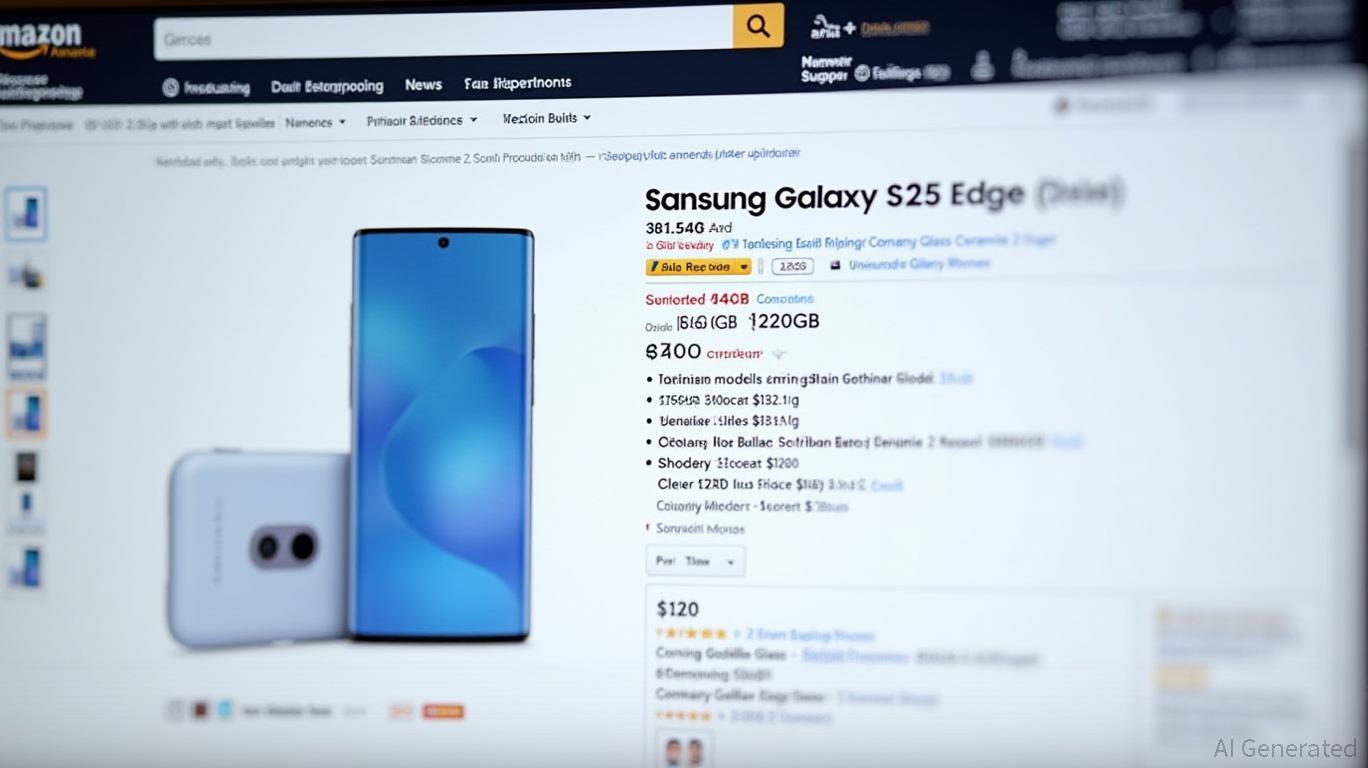Click the five-star rating below $120
The image size is (1368, 768).
[x=691, y=633]
